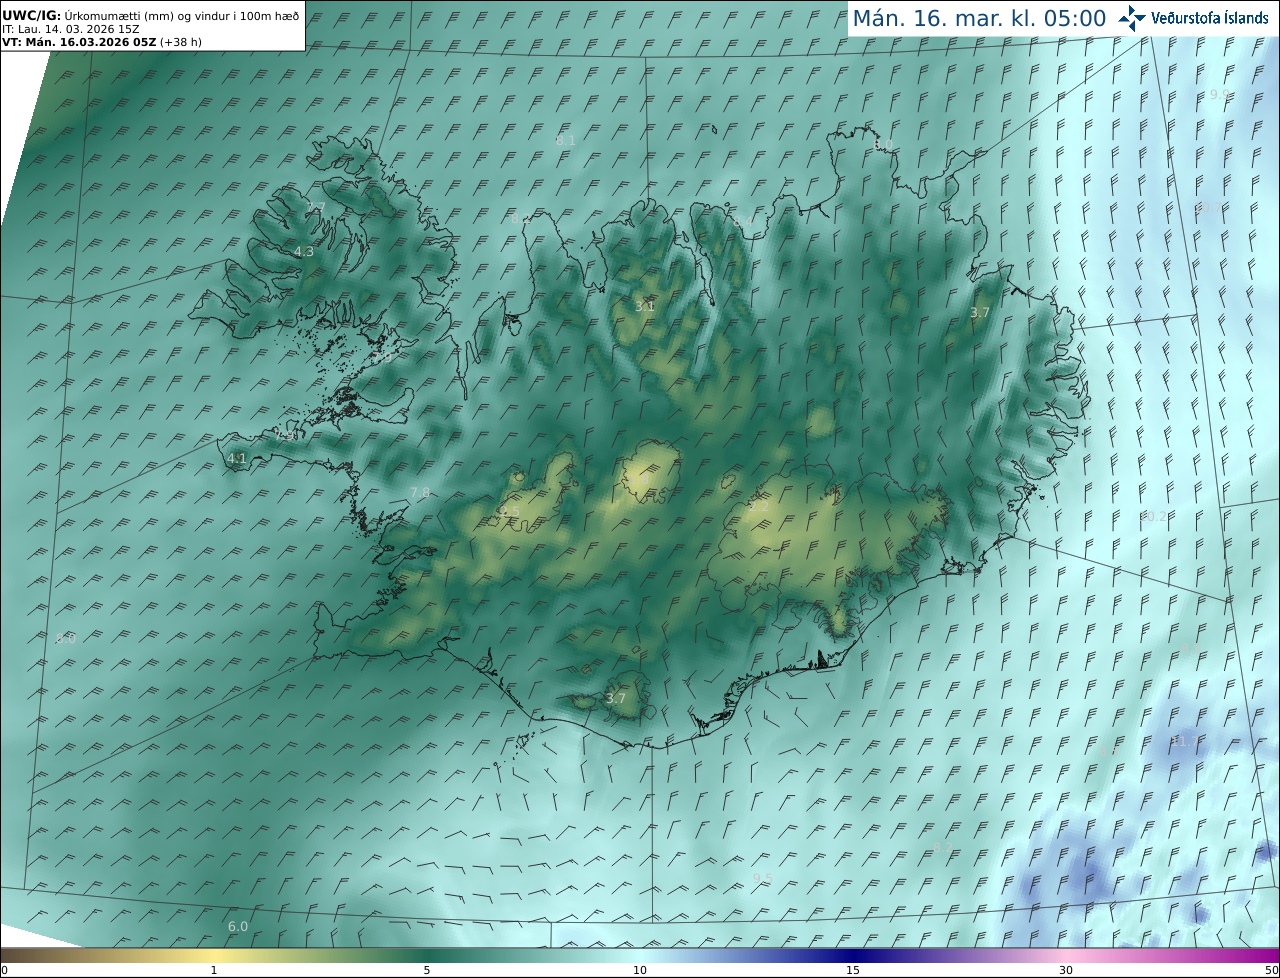The width and height of the screenshot is (1280, 978).
Task: Click the 10 tick on the color scale
Action: [640, 970]
